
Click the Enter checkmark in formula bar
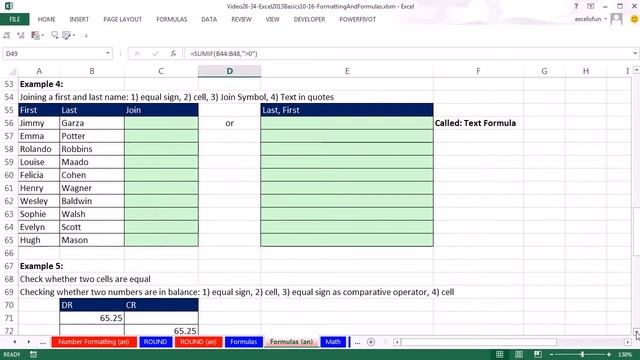(x=156, y=53)
